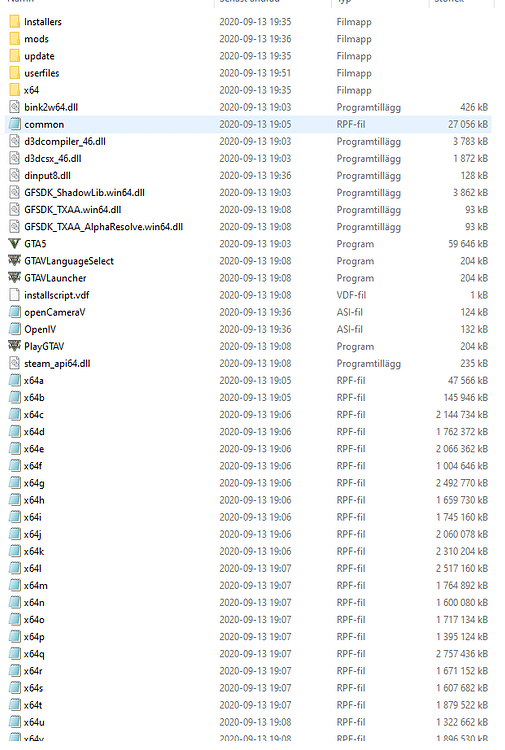Image resolution: width=505 pixels, height=750 pixels.
Task: Click the mods folder icon
Action: (x=15, y=39)
